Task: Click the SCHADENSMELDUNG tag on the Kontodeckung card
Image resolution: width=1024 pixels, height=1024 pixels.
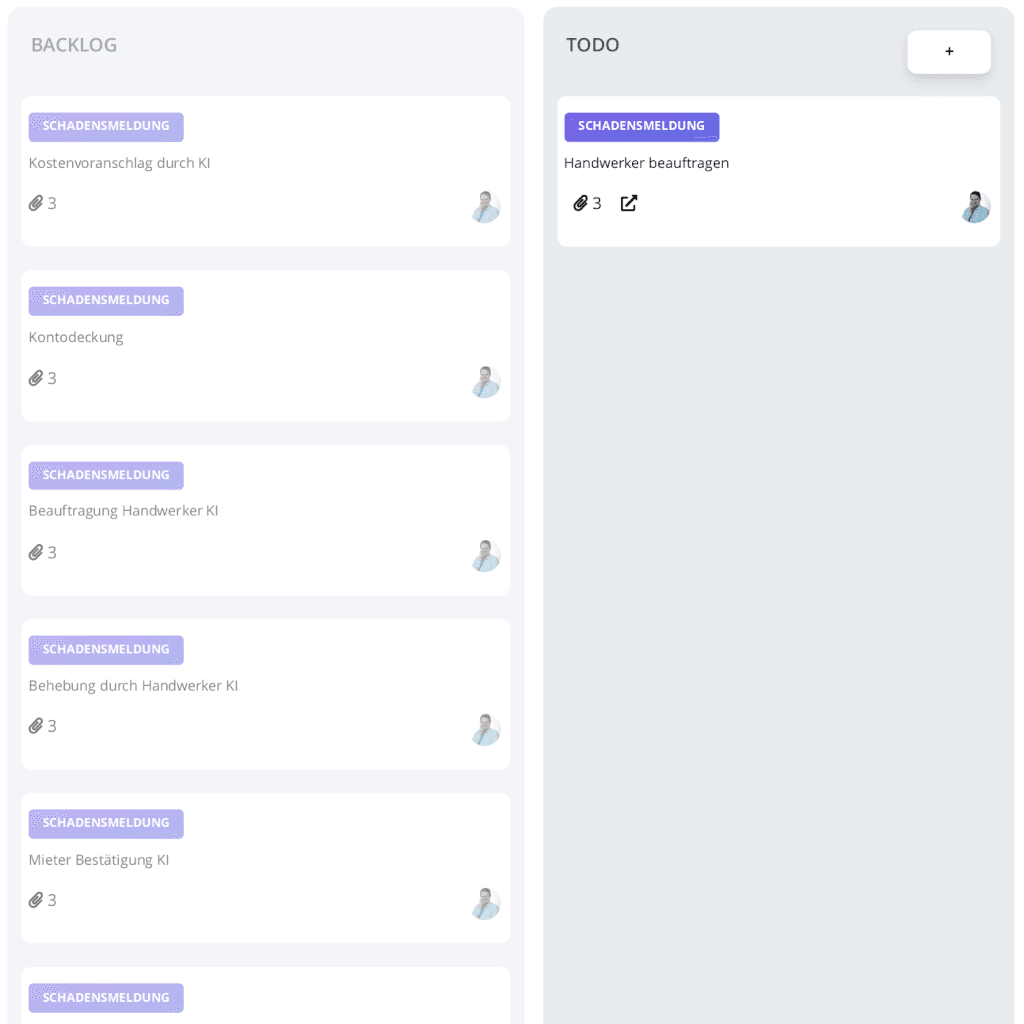Action: tap(106, 301)
